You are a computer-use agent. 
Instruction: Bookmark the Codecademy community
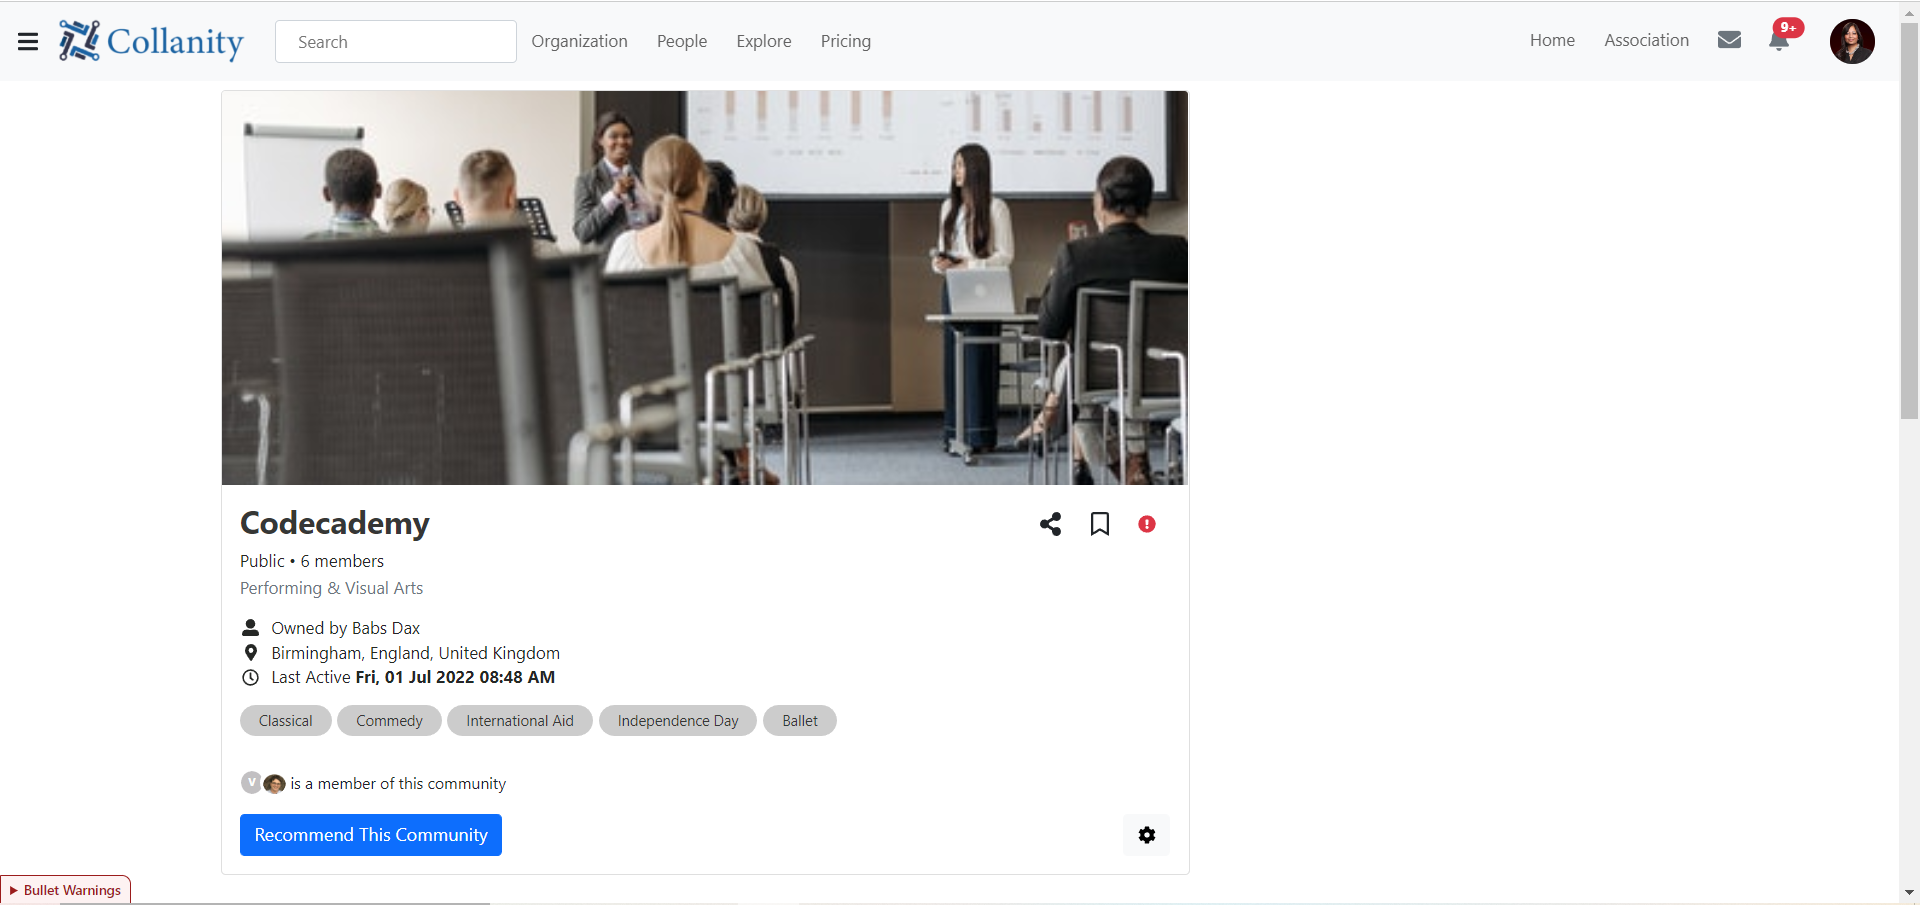tap(1100, 524)
